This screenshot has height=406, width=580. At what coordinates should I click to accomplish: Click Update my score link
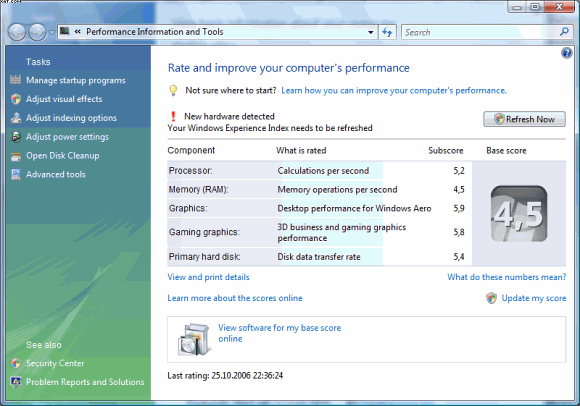(534, 298)
